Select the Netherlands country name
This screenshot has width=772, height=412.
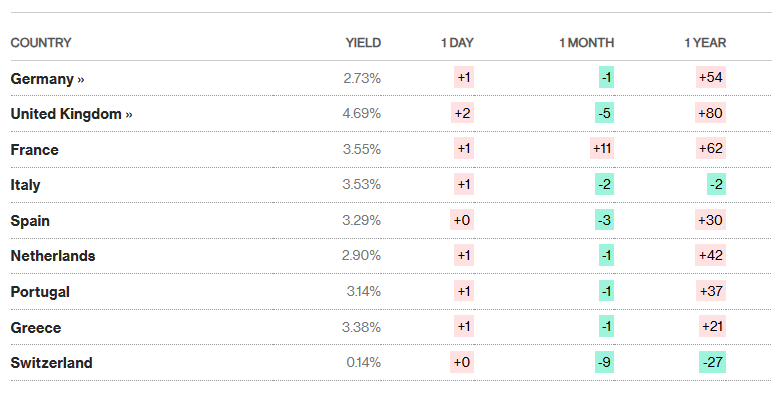pyautogui.click(x=53, y=256)
